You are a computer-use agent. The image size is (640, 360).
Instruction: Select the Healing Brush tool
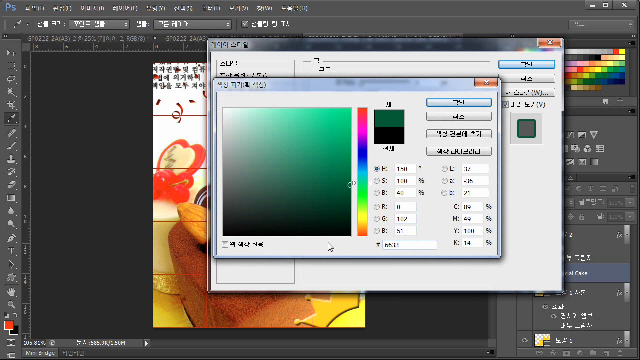point(11,132)
